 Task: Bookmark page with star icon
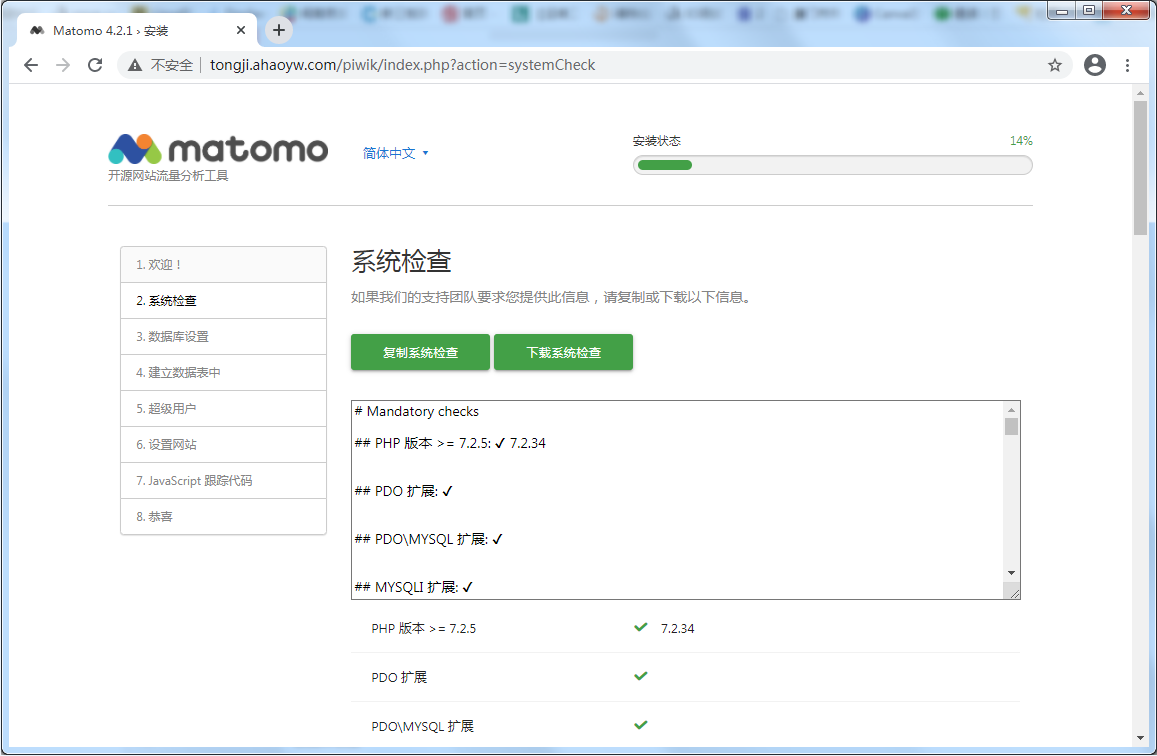pos(1054,65)
